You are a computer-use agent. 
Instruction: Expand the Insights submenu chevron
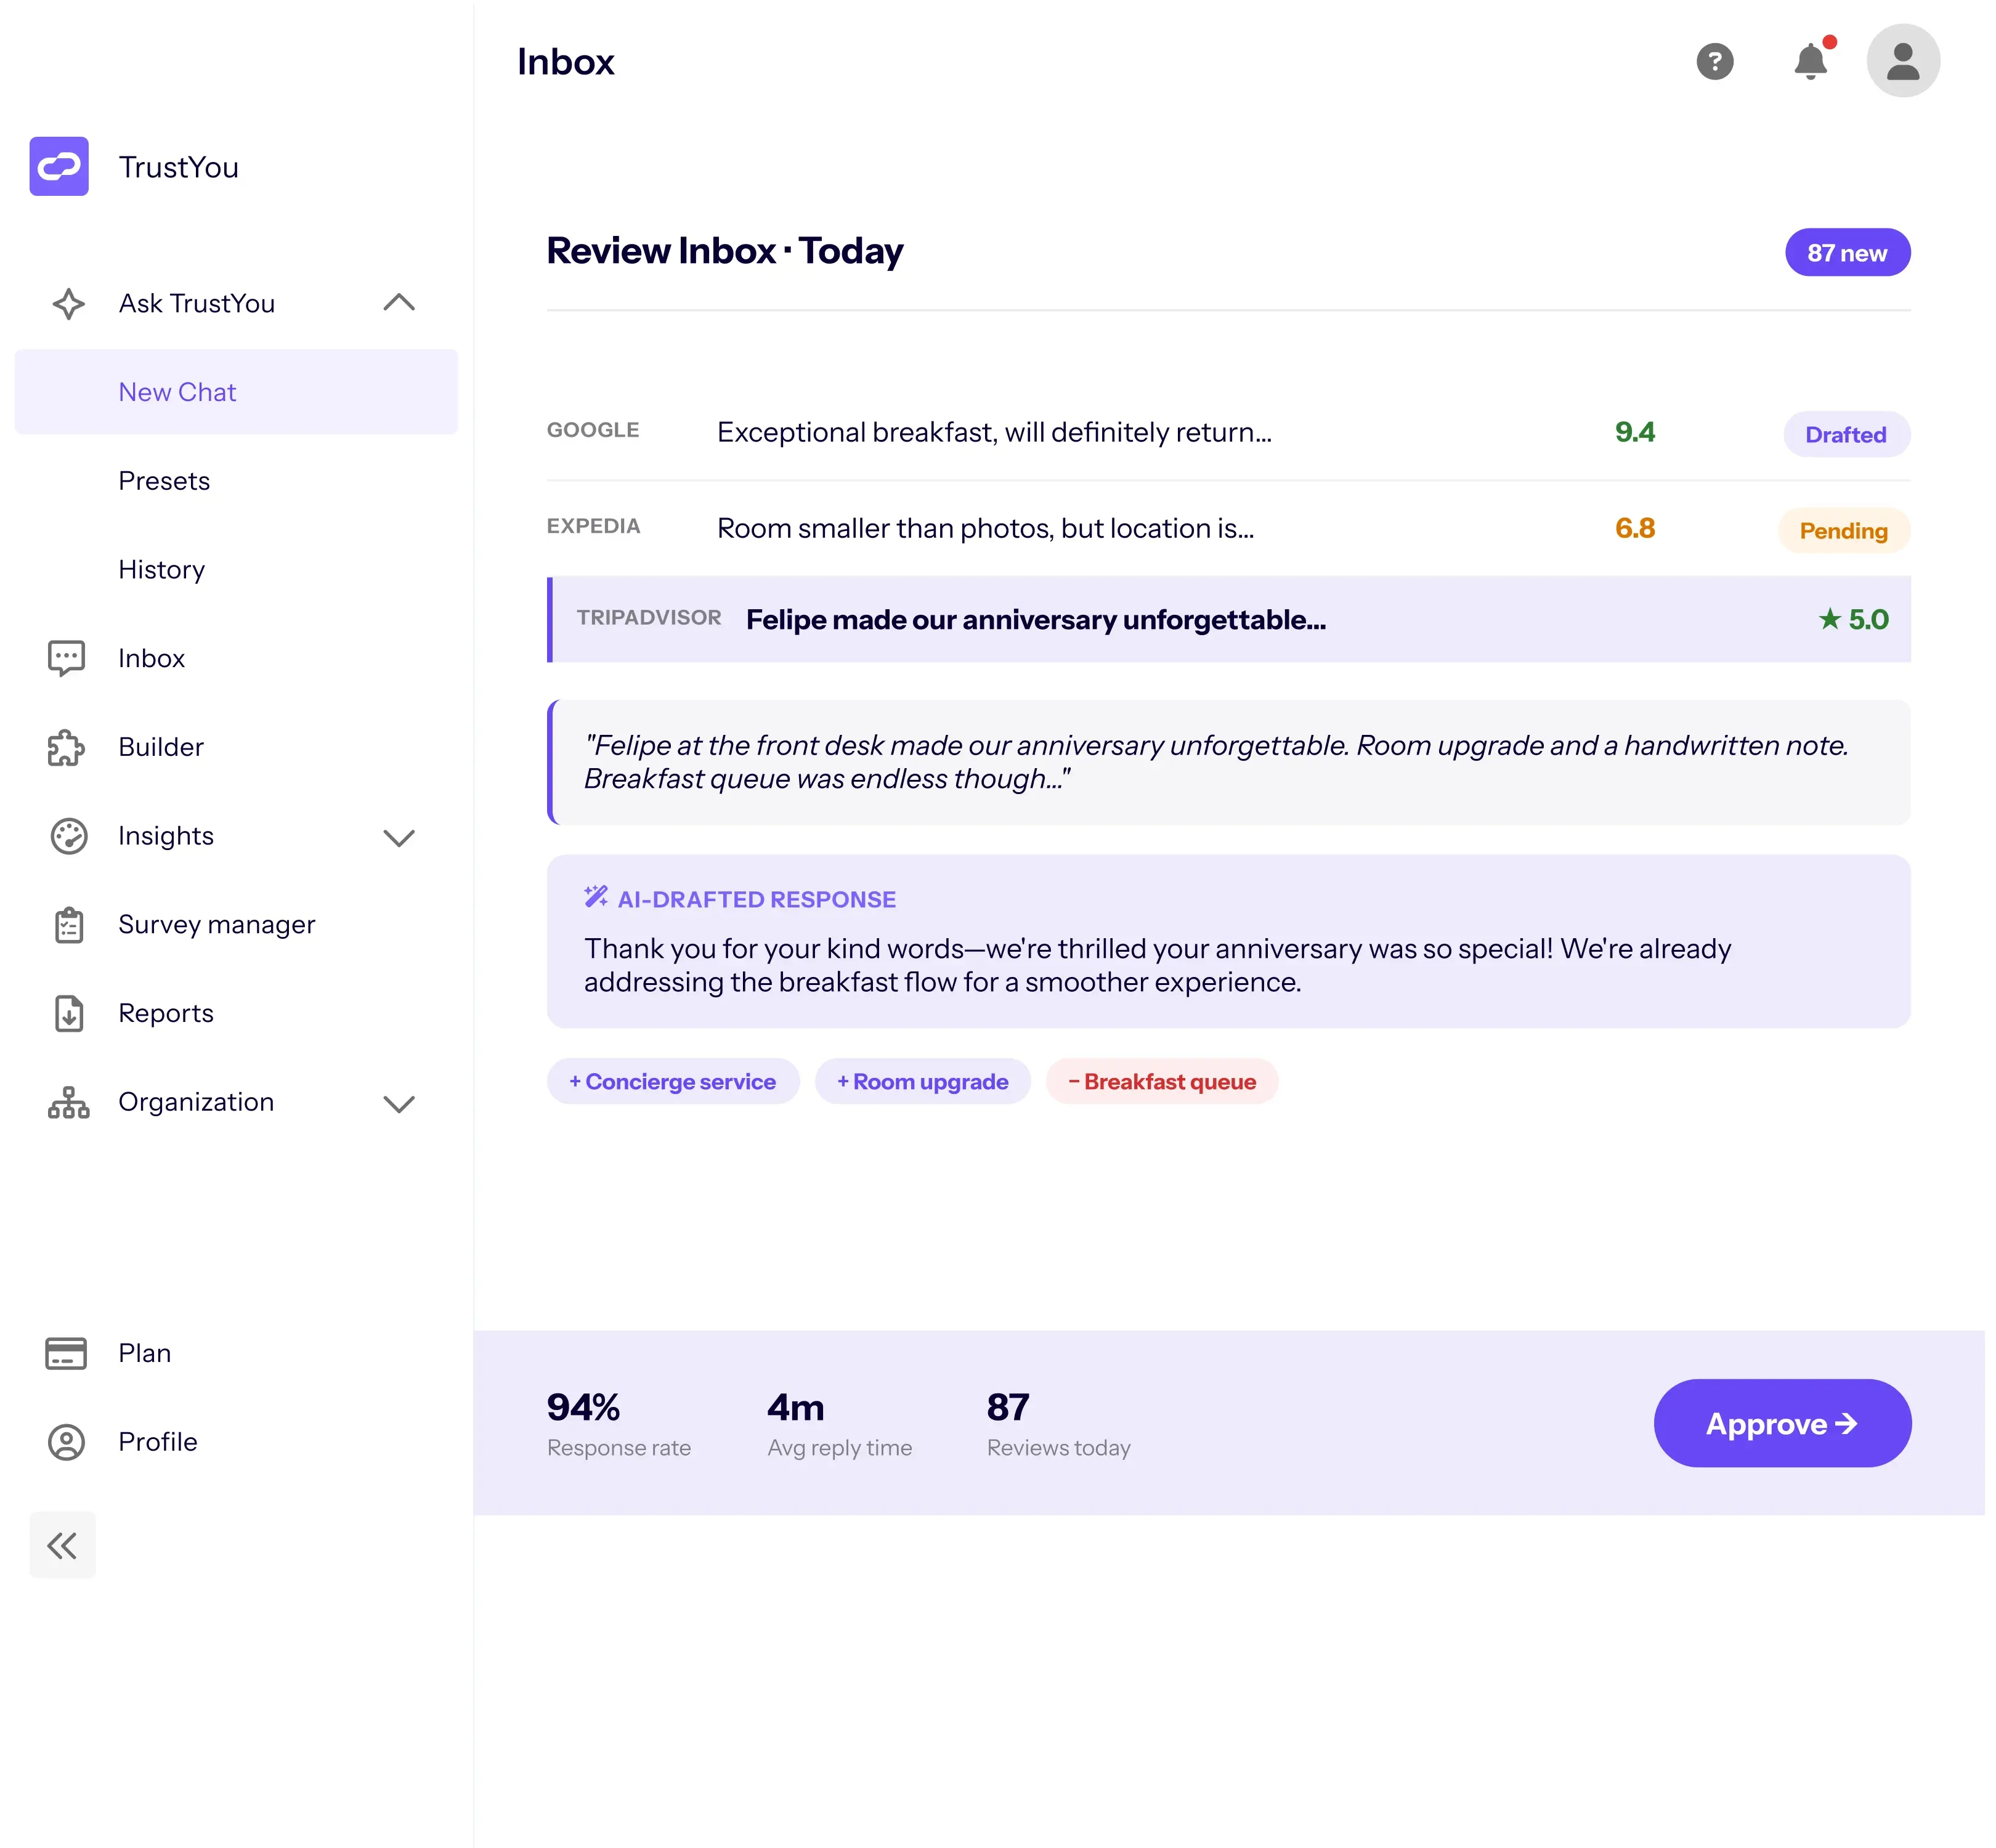[399, 838]
